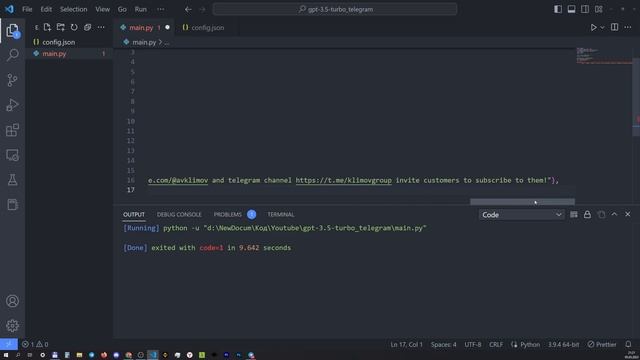
Task: Open editor more actions ellipsis
Action: point(628,27)
